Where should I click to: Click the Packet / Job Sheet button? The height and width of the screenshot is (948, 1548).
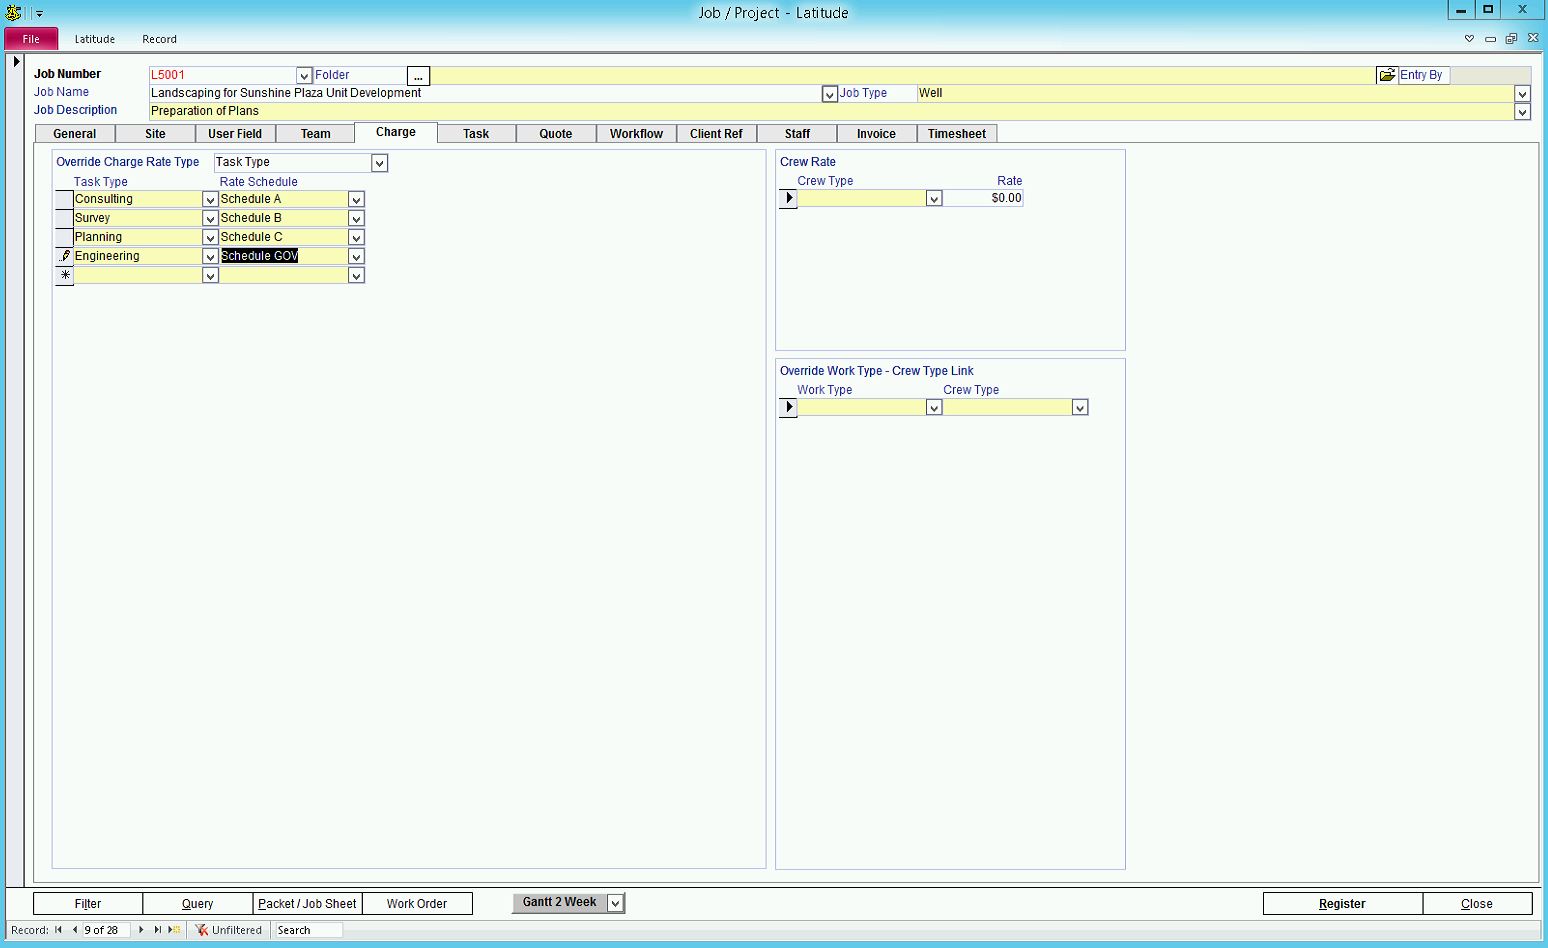pyautogui.click(x=307, y=904)
